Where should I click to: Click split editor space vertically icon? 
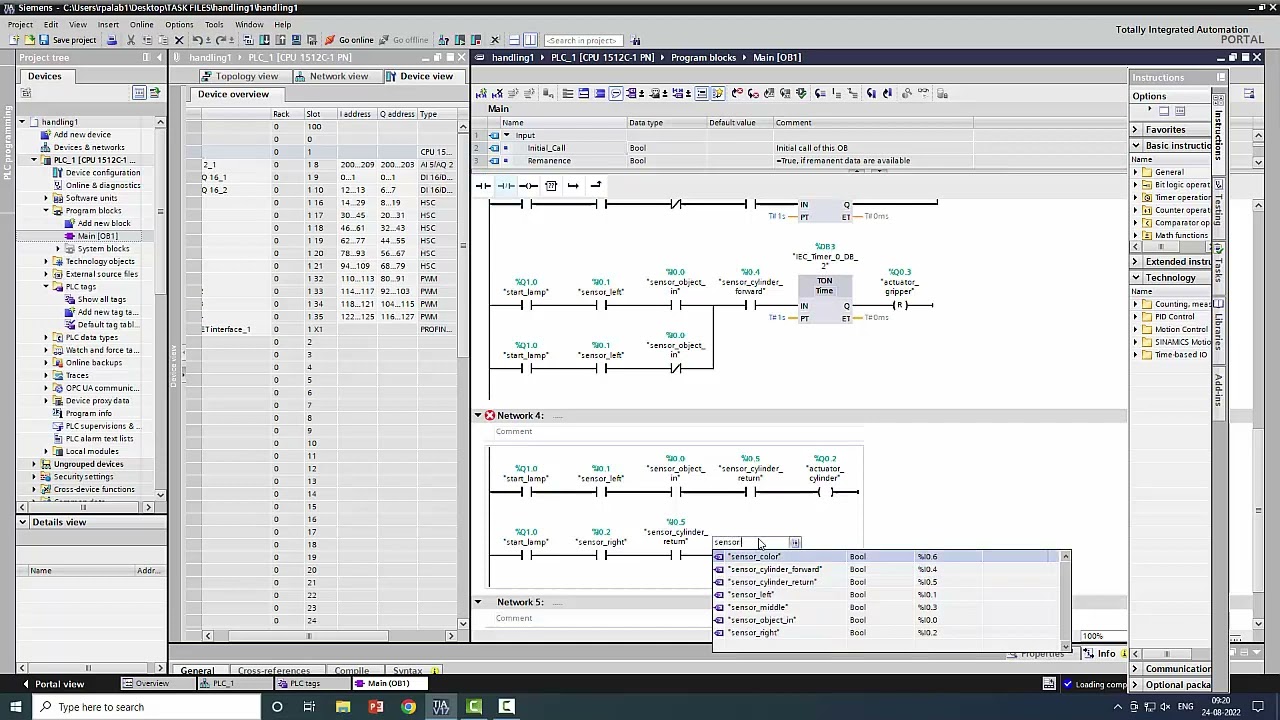(530, 40)
